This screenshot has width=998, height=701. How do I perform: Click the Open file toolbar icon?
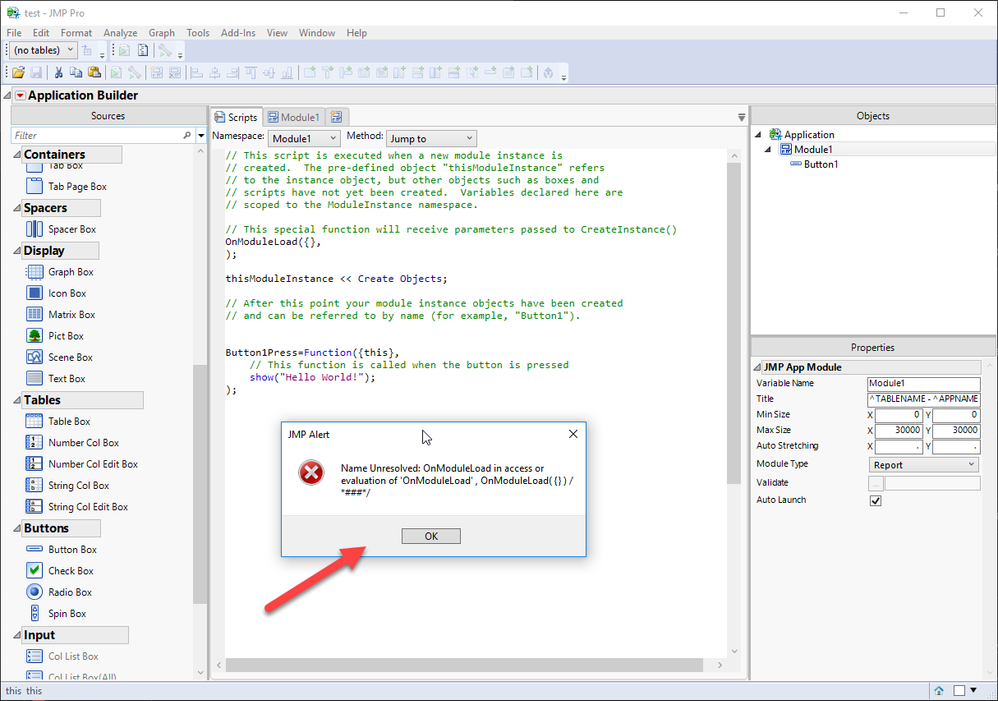[18, 73]
